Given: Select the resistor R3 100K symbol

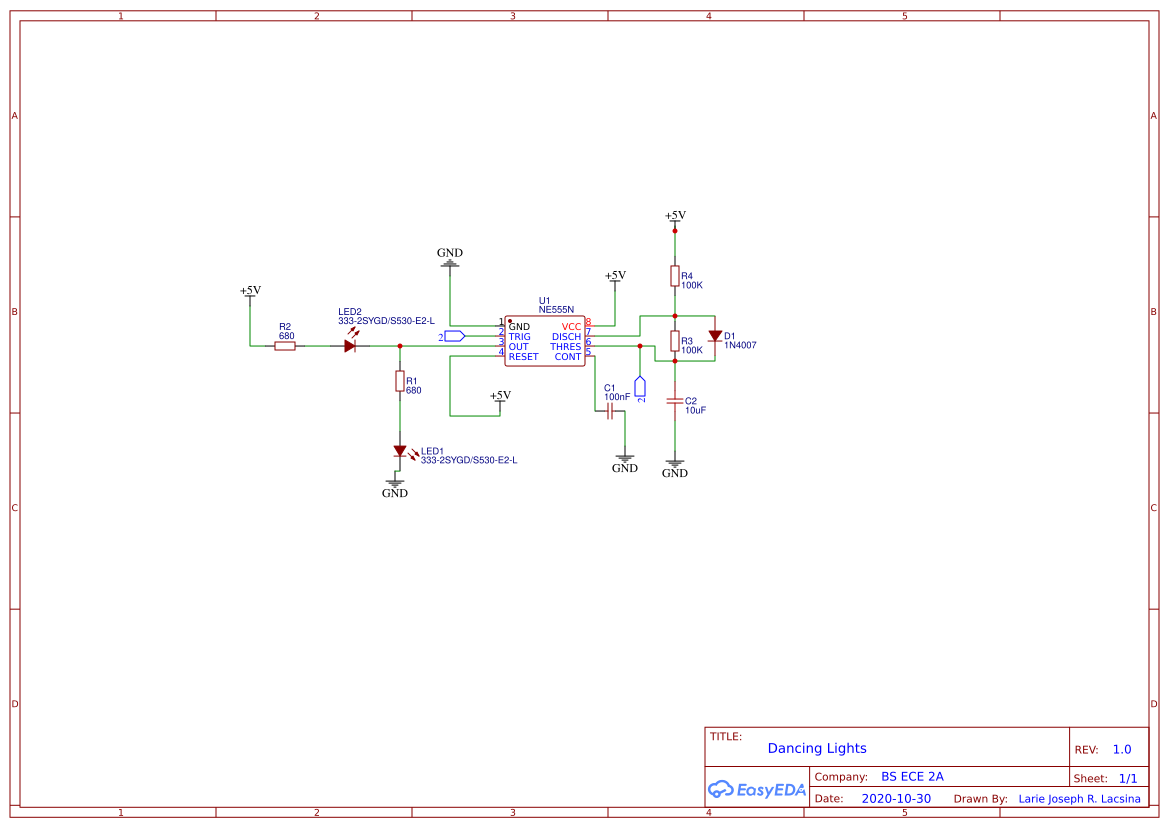Looking at the screenshot, I should point(676,340).
